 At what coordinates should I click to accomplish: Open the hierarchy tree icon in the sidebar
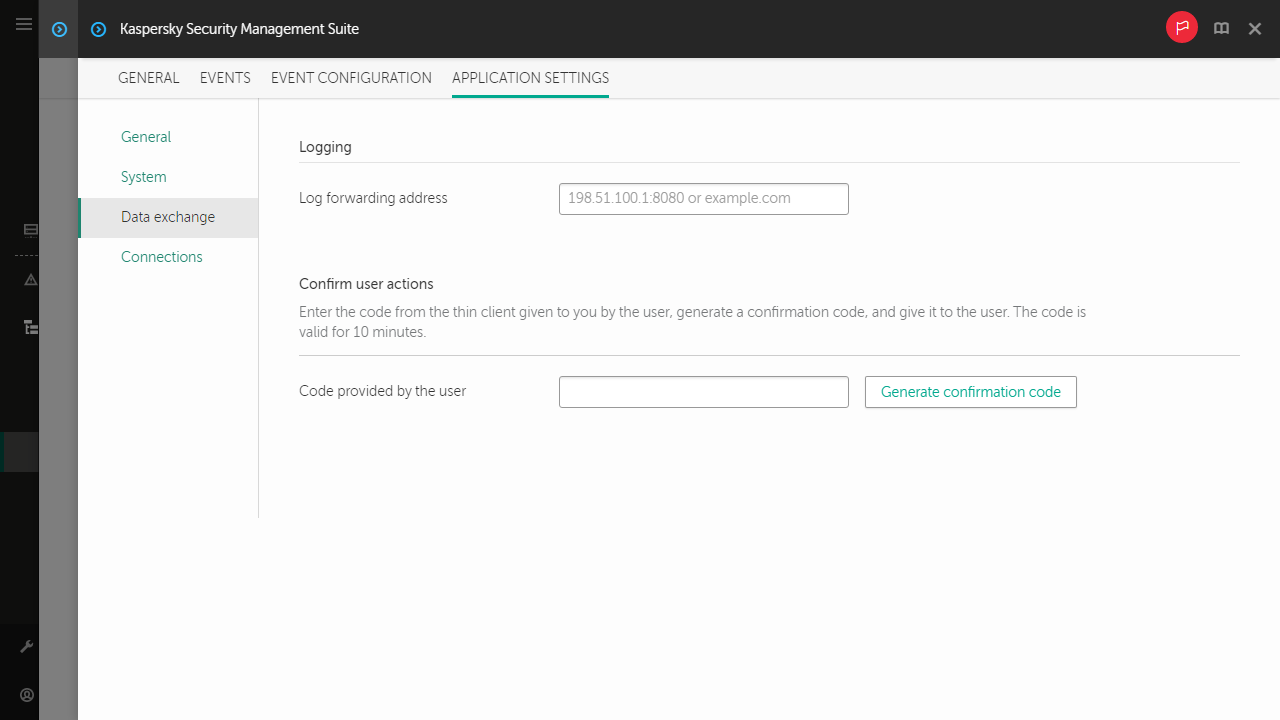30,327
